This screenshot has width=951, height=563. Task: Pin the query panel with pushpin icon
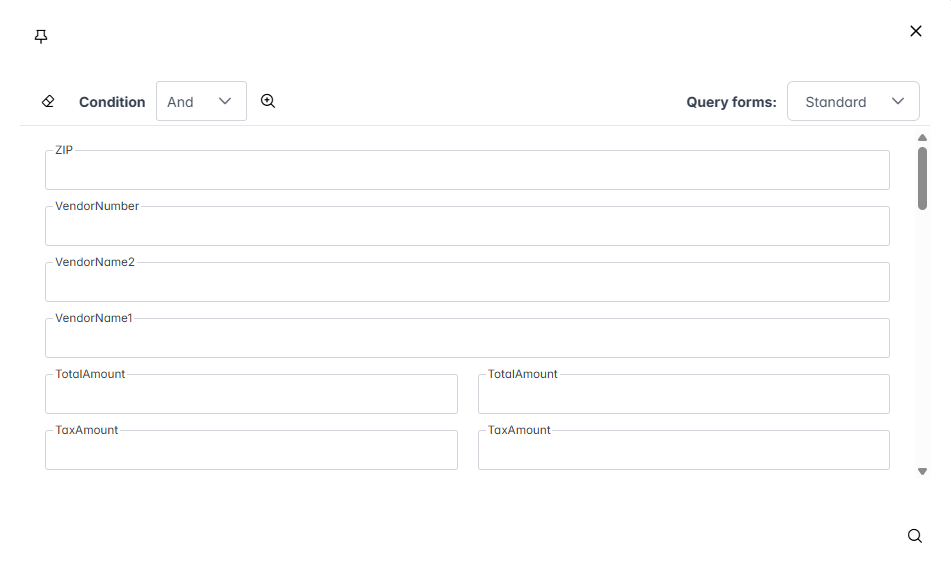(41, 37)
